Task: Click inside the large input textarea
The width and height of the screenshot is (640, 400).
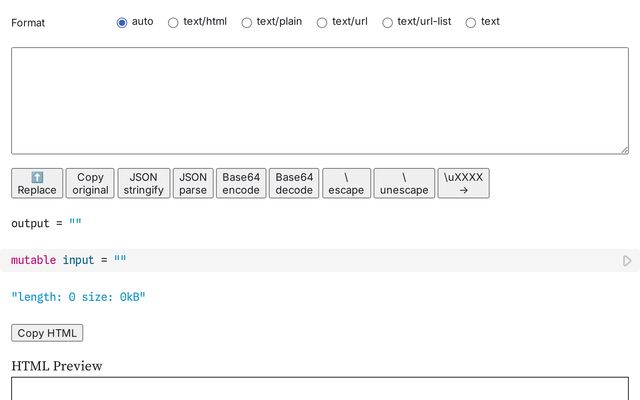Action: pos(320,100)
